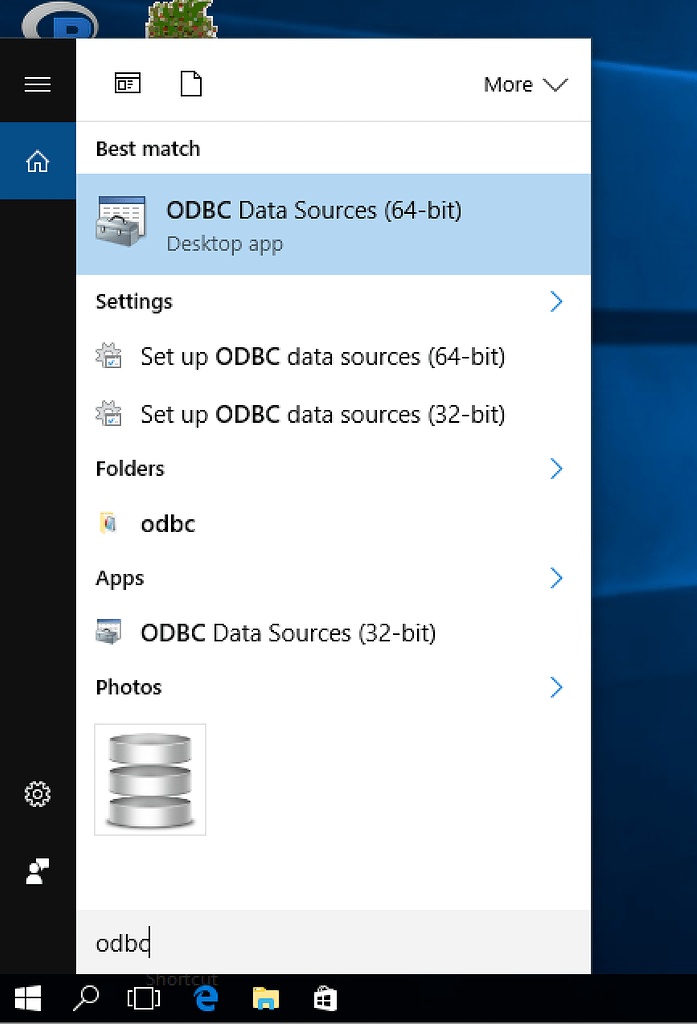Launch Microsoft Edge from the taskbar
697x1024 pixels.
pyautogui.click(x=205, y=998)
